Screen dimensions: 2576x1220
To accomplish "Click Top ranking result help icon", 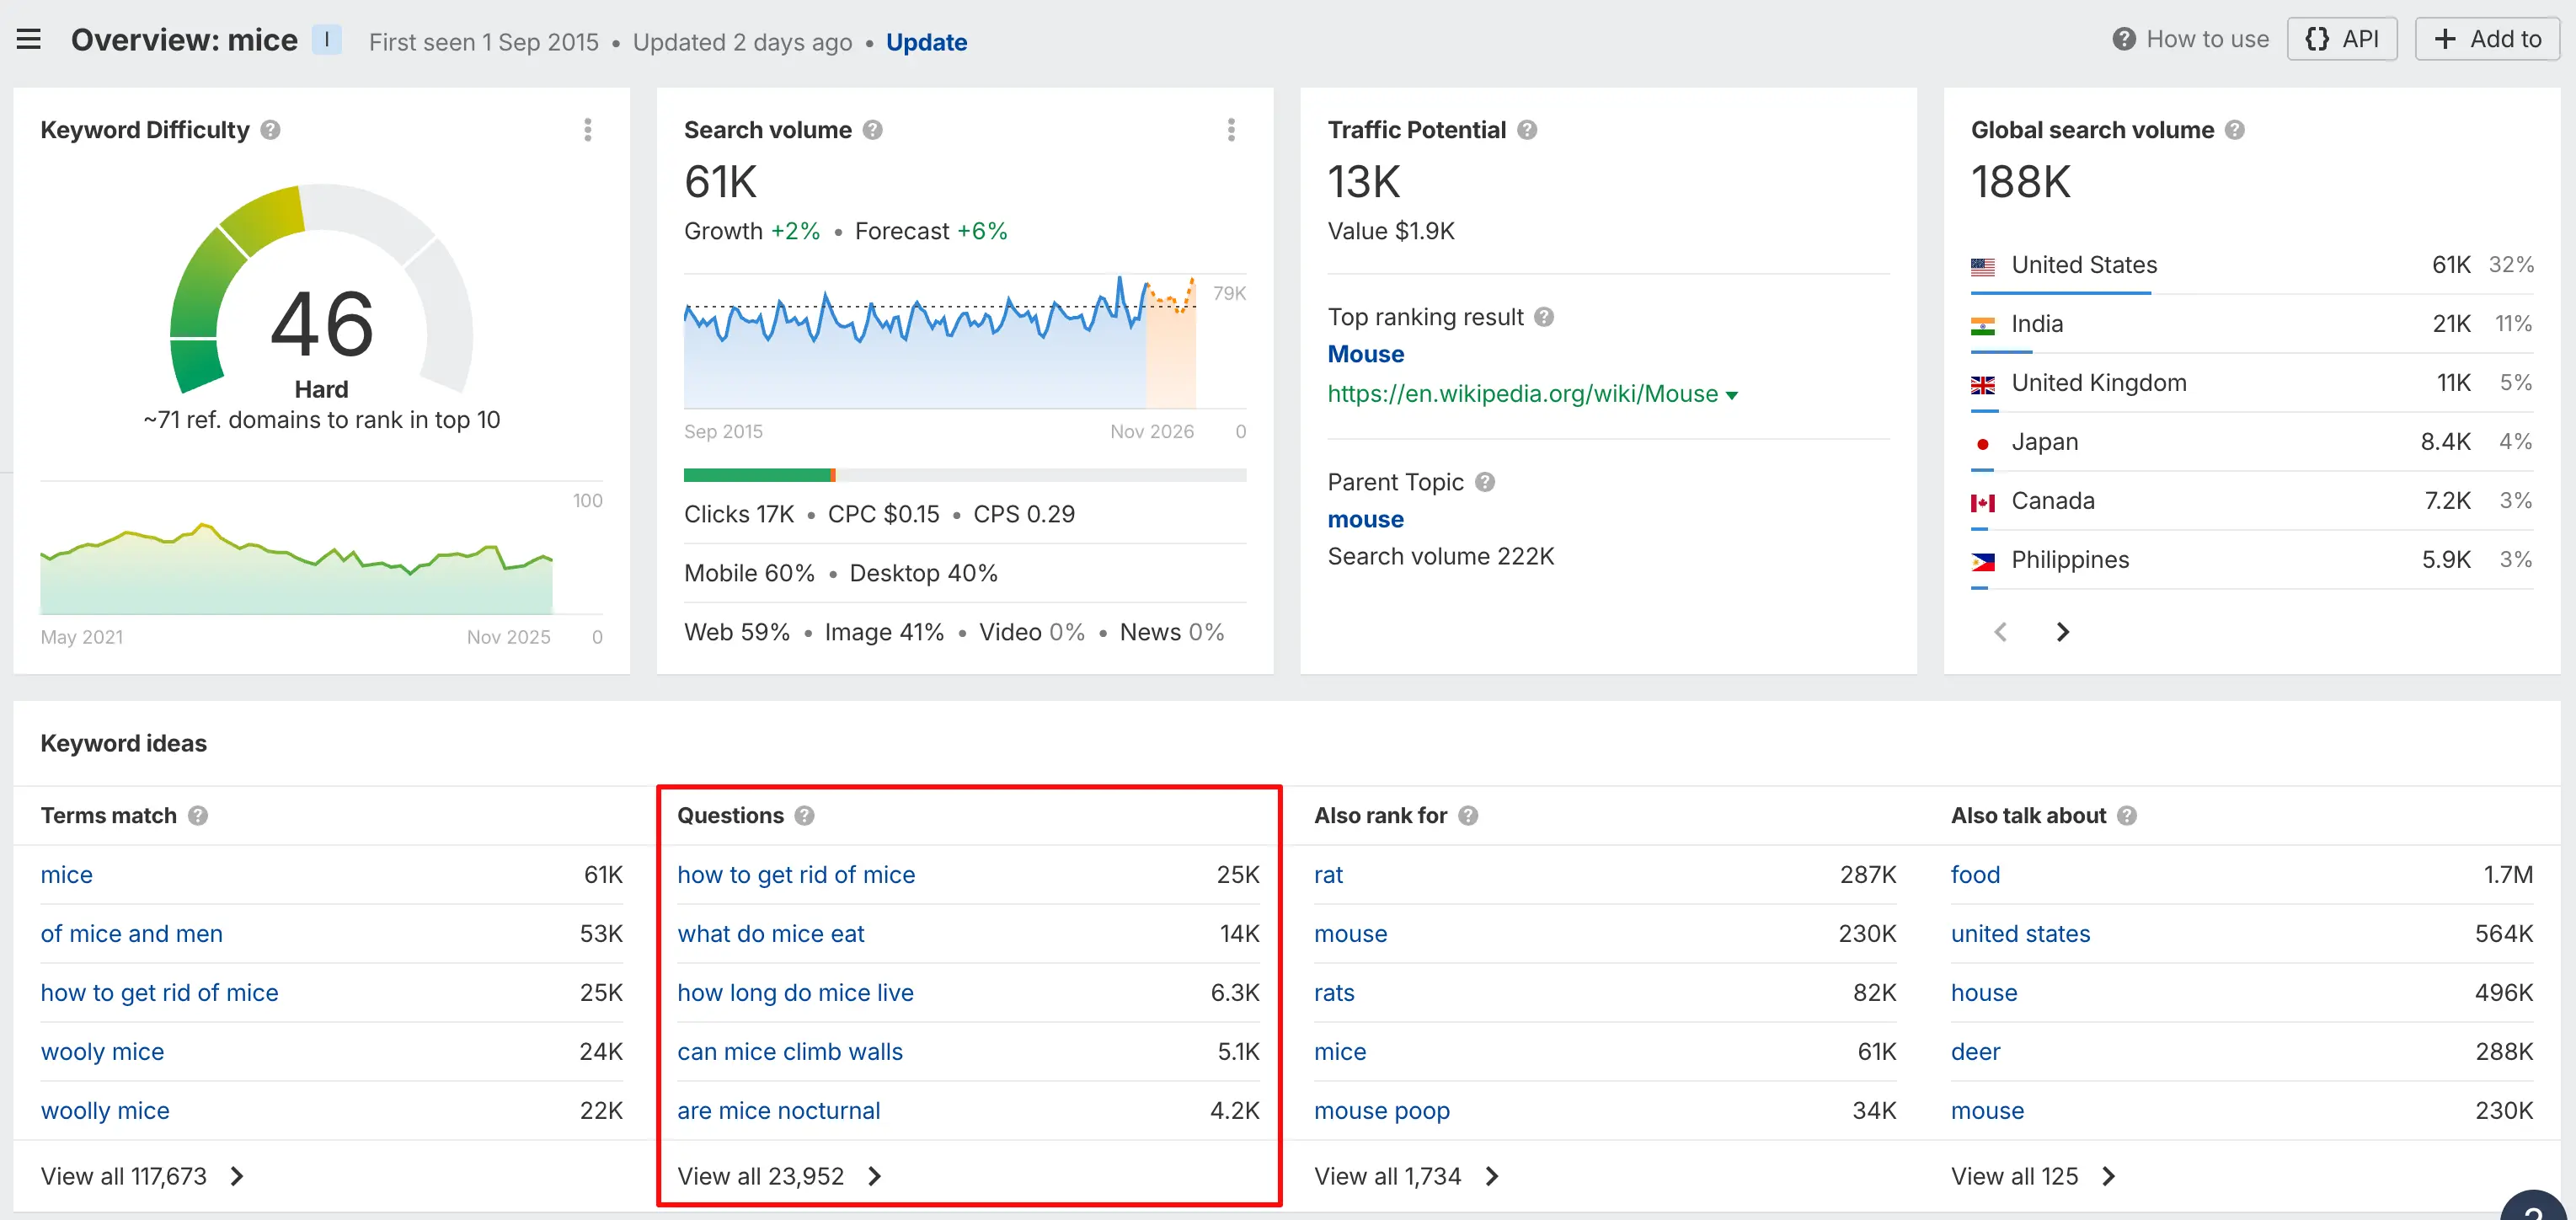I will click(1544, 317).
